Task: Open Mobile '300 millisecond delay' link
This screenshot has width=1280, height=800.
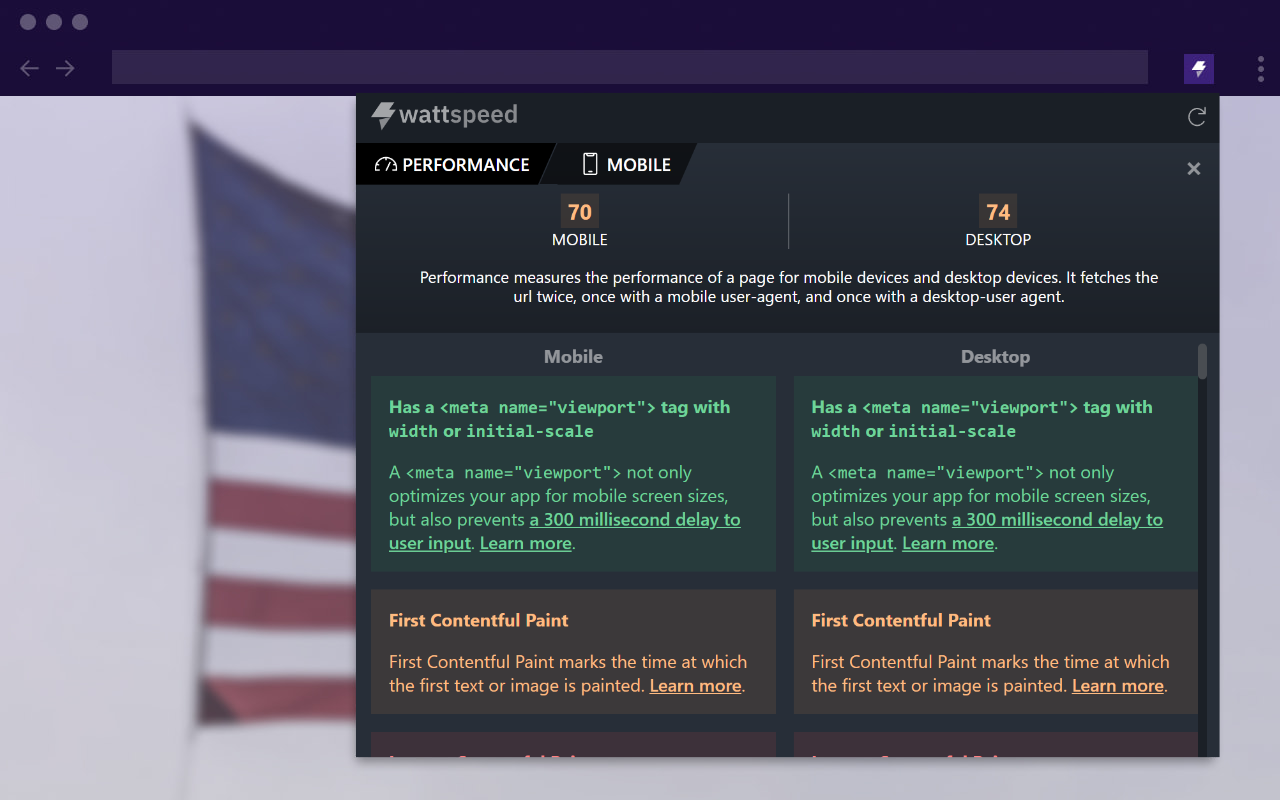Action: click(635, 520)
